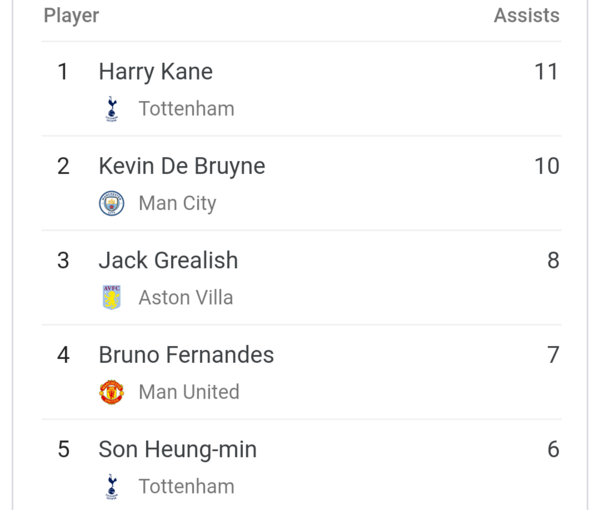Click rank number 4 beside Bruno Fernandes
600x510 pixels.
64,355
